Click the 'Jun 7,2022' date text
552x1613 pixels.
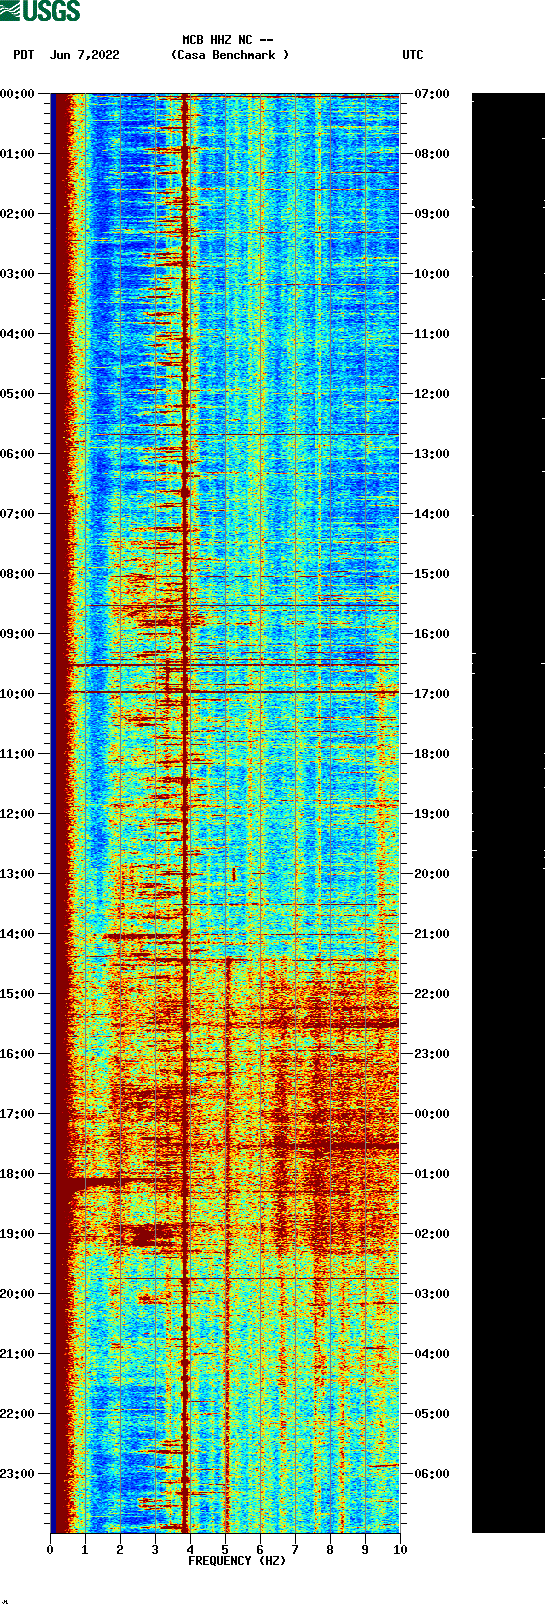[84, 55]
